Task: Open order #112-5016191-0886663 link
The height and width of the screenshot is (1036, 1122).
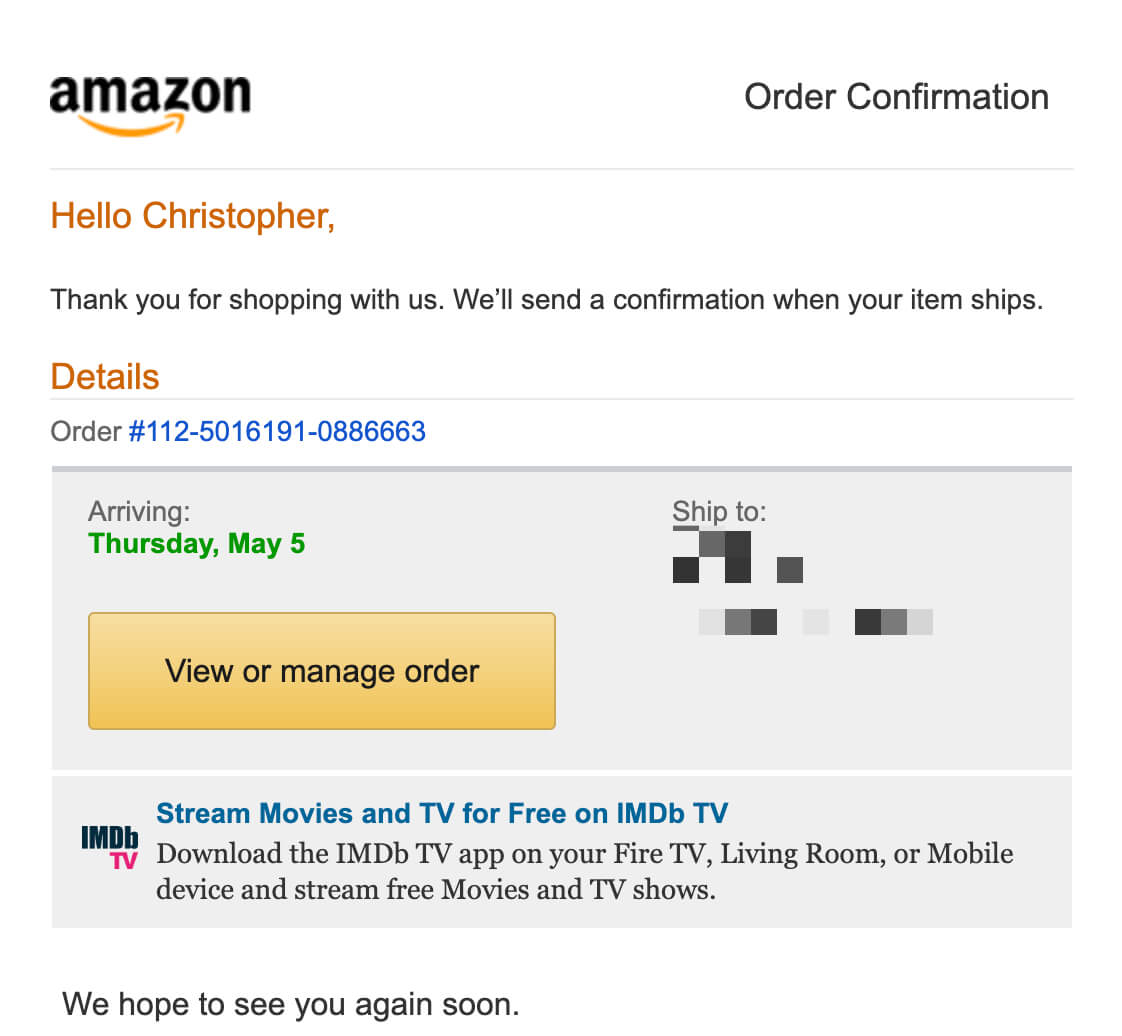Action: click(277, 432)
